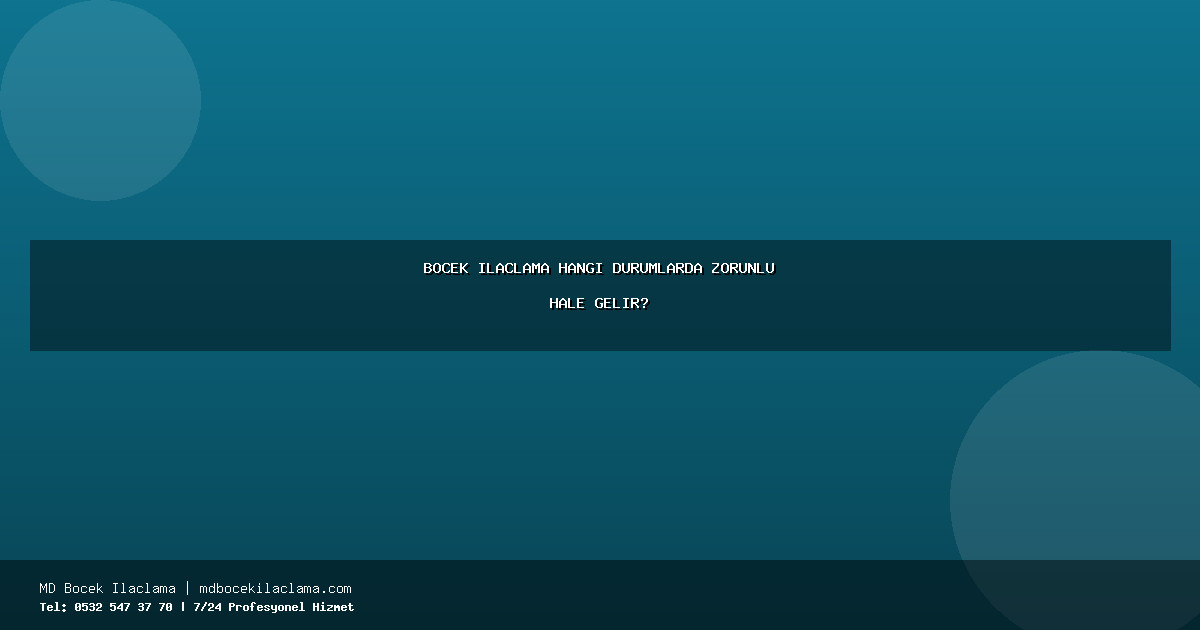Click the word GELIR? ending the headline
The image size is (1200, 630).
coord(622,303)
